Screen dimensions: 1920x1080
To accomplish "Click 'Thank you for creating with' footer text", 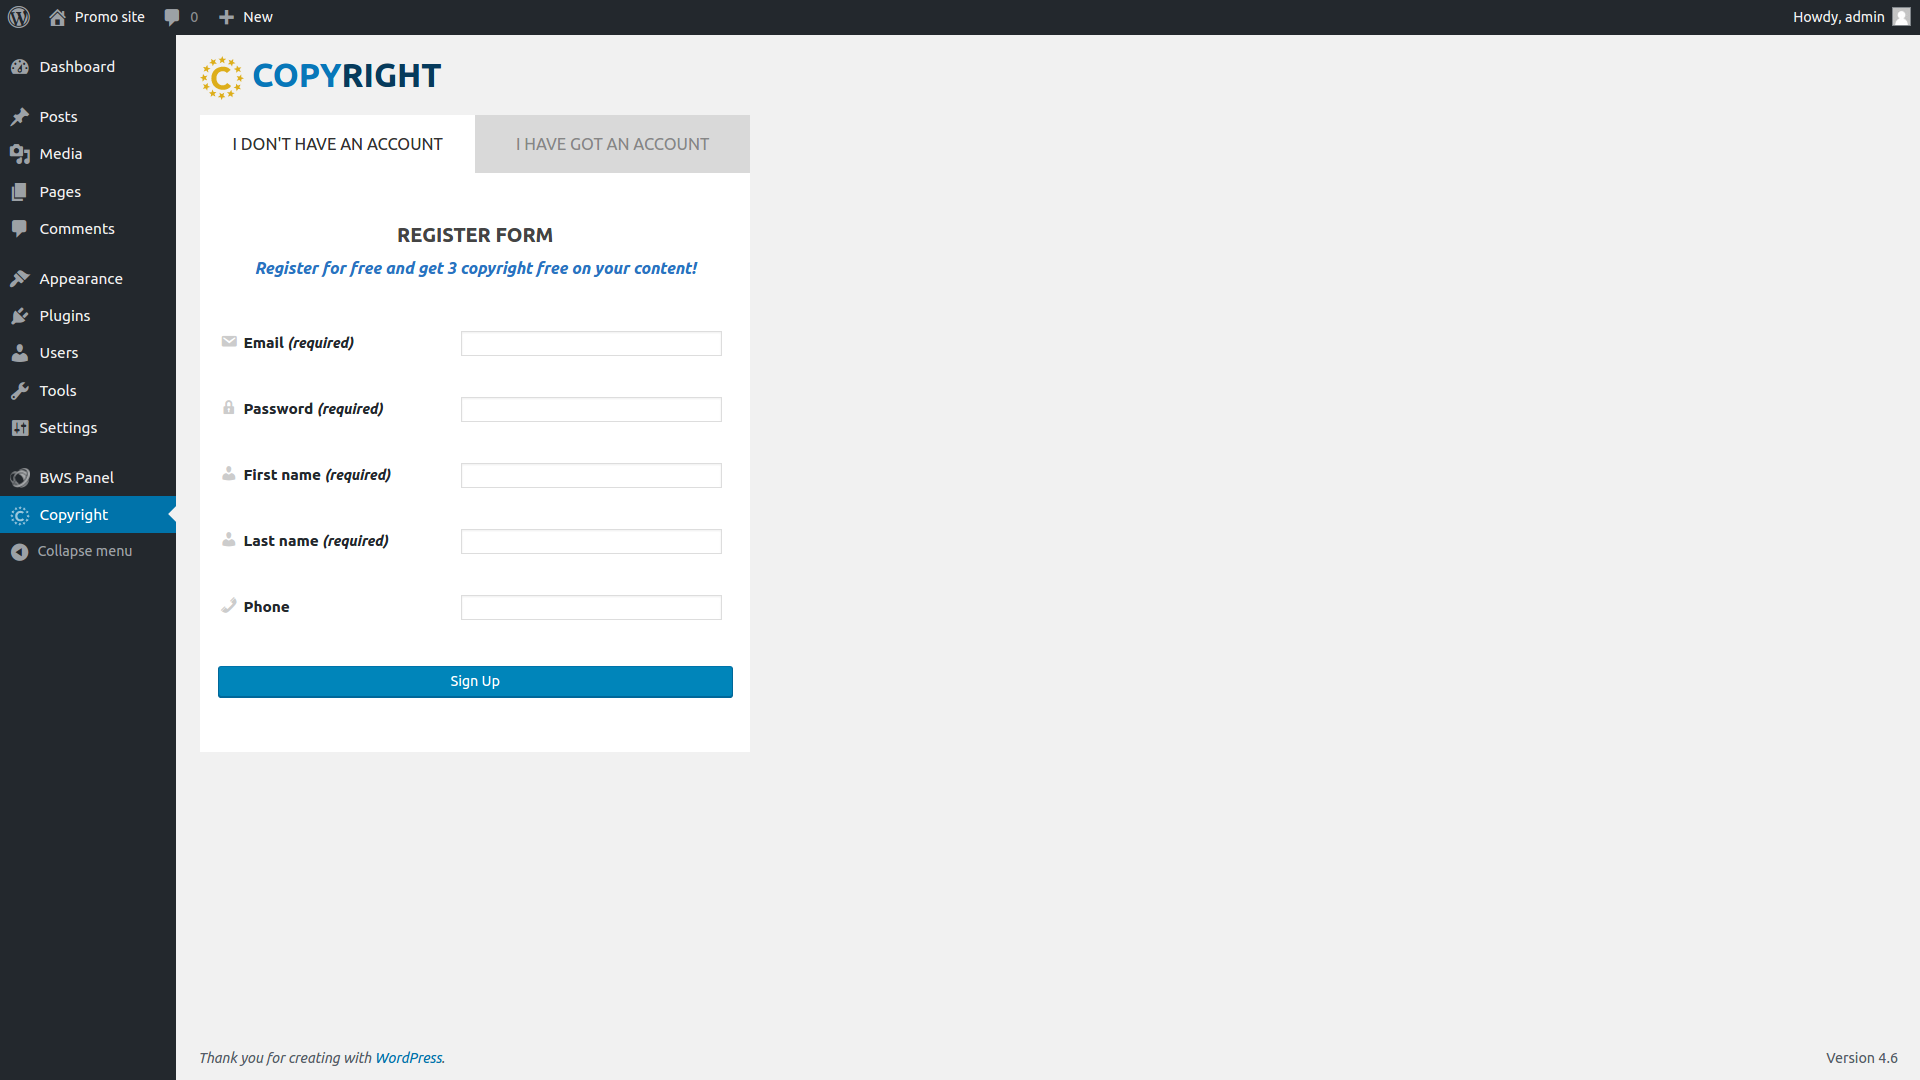I will pos(285,1058).
